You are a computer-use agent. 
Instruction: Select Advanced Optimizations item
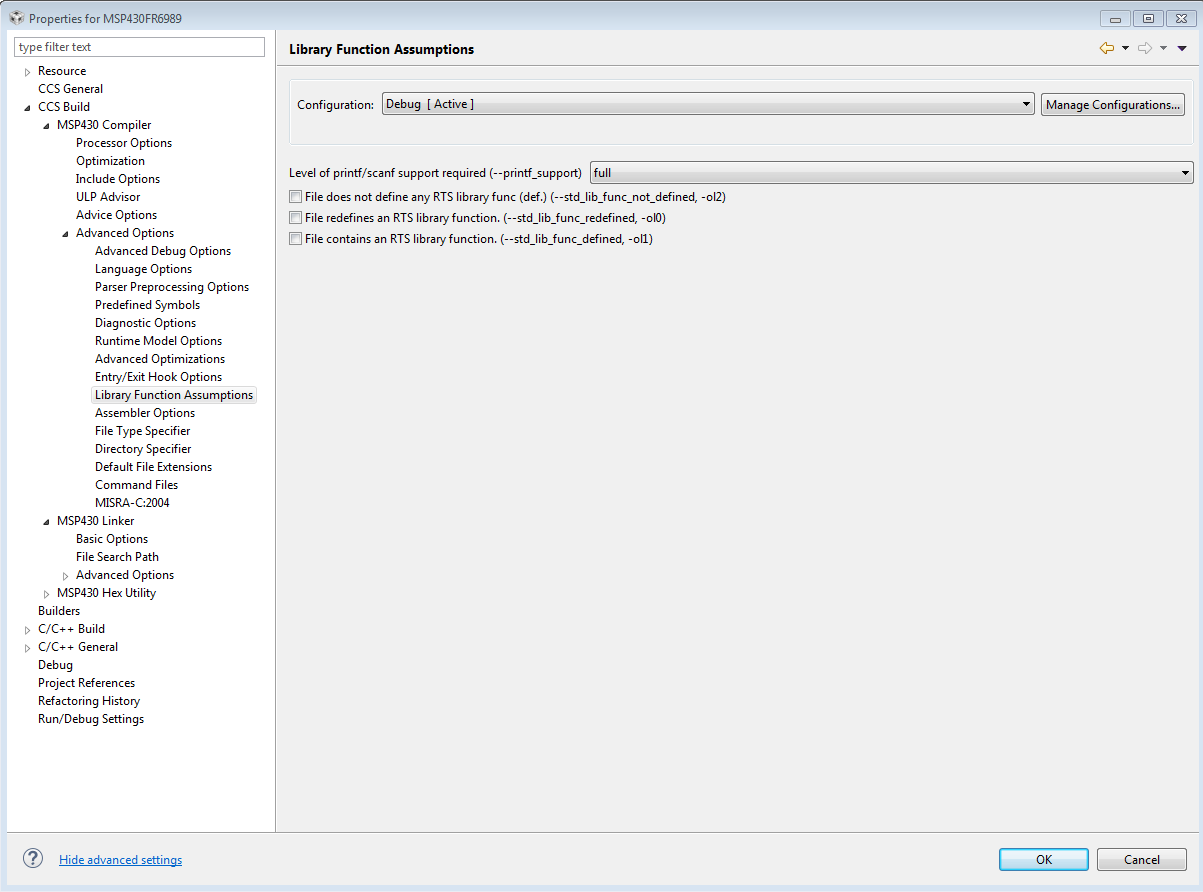point(160,359)
